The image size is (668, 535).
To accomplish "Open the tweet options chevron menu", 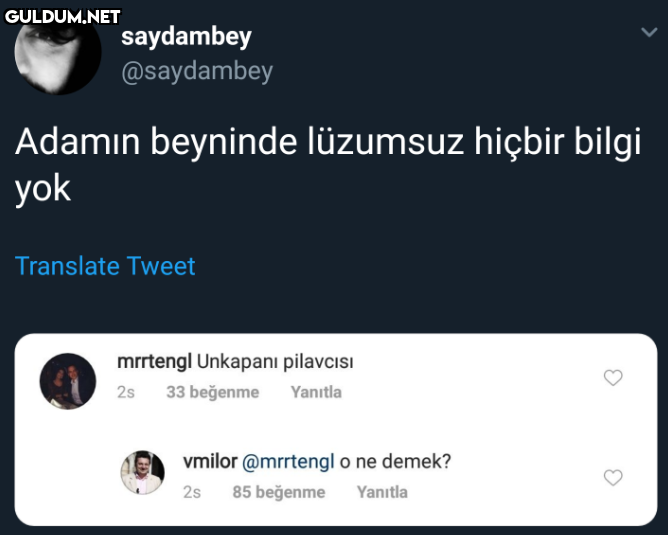I will point(646,33).
